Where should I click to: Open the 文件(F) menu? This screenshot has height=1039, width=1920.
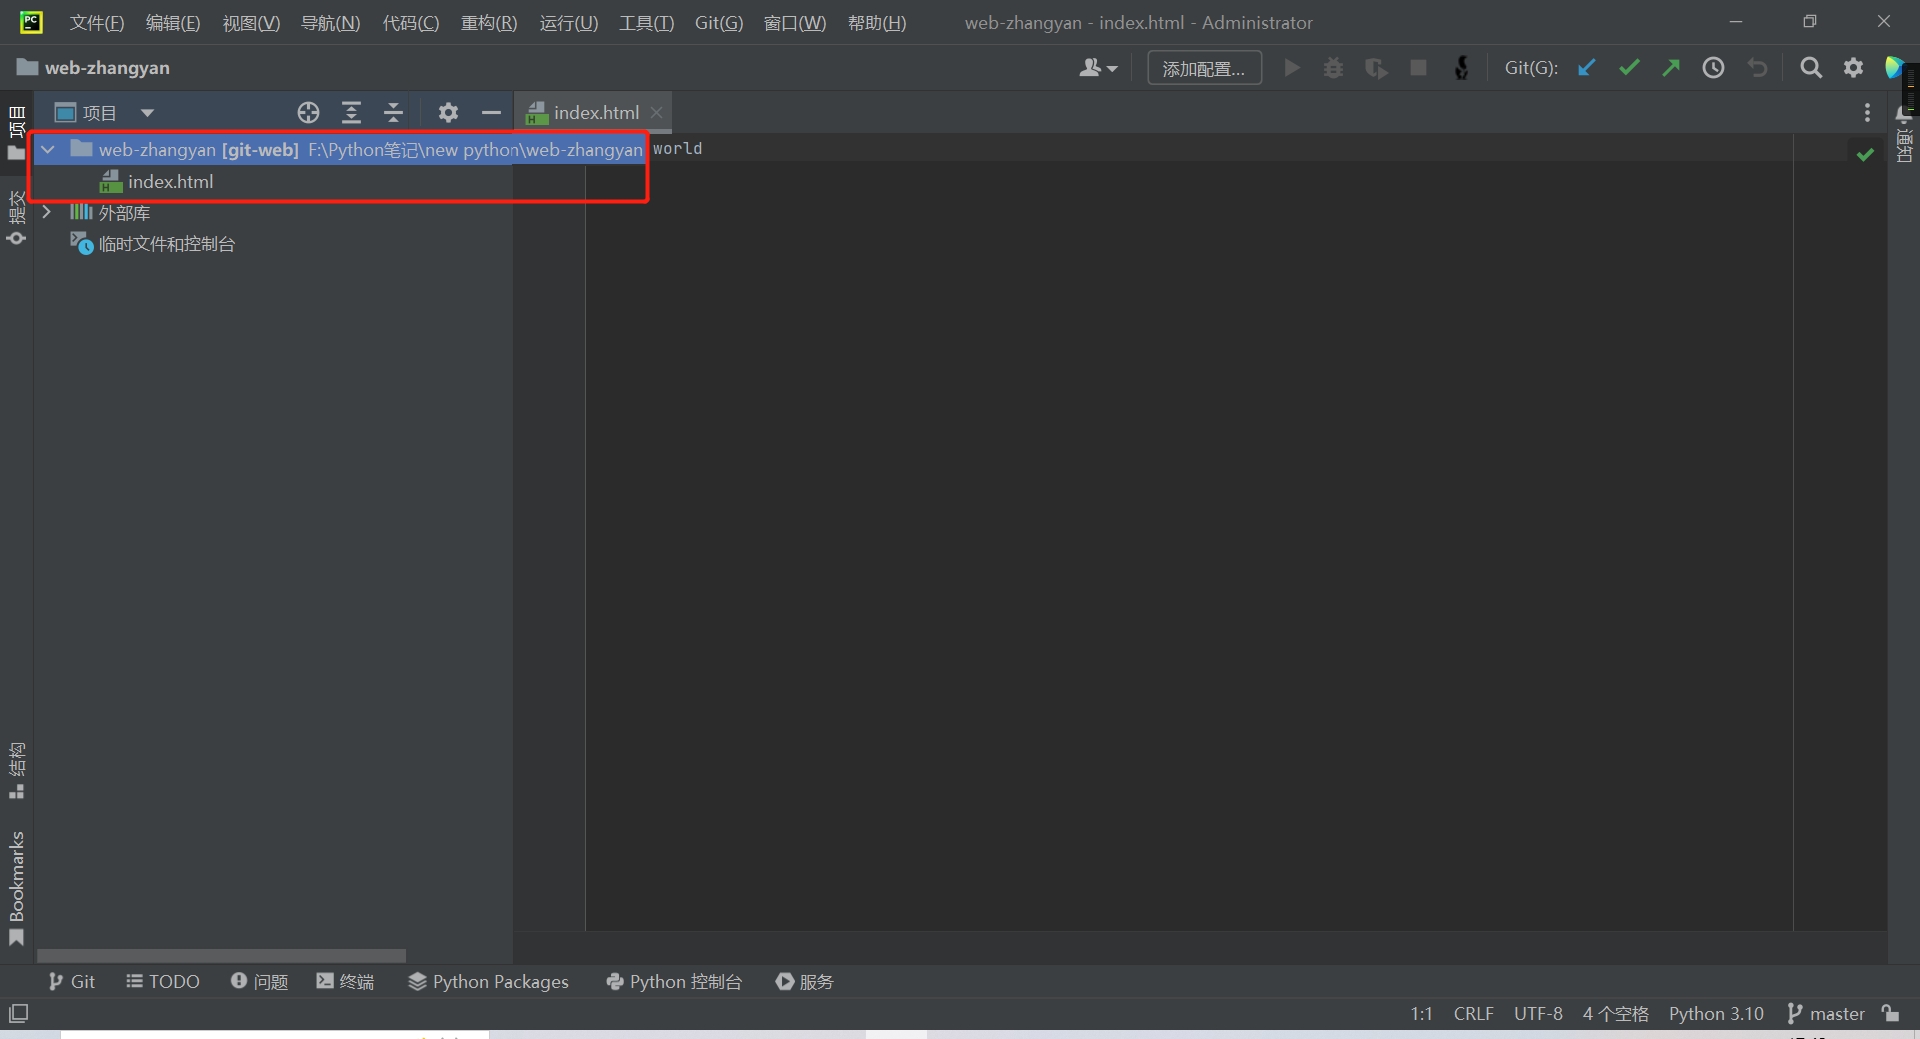pyautogui.click(x=96, y=22)
